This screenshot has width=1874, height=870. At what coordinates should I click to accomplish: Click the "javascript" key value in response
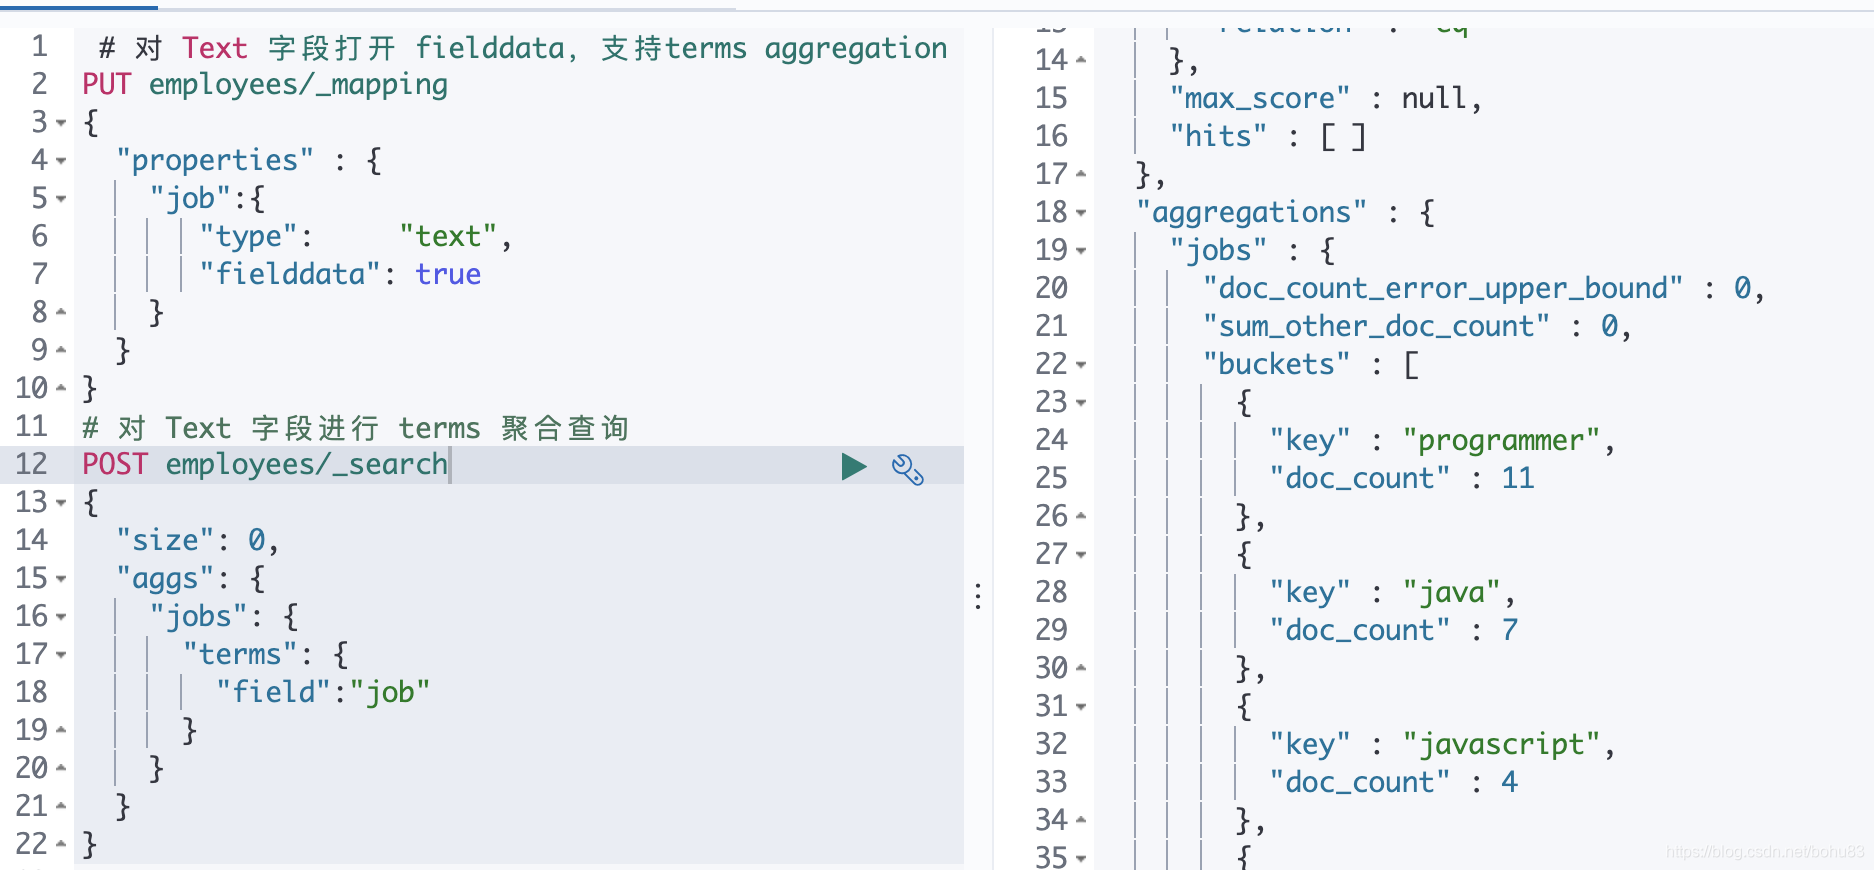pyautogui.click(x=1501, y=745)
